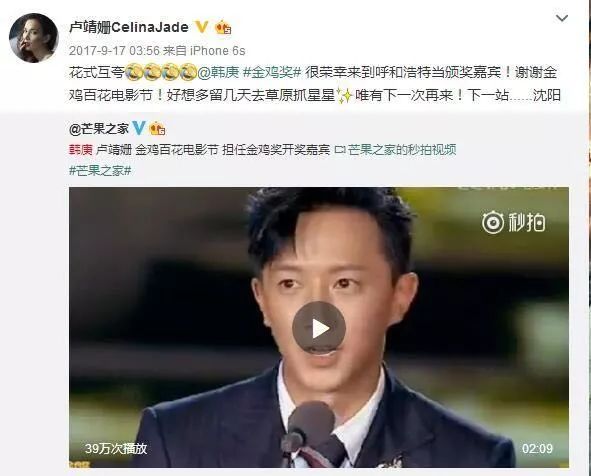591x476 pixels.
Task: Open 芒果之家的秒拍视频 video link
Action: (x=402, y=150)
